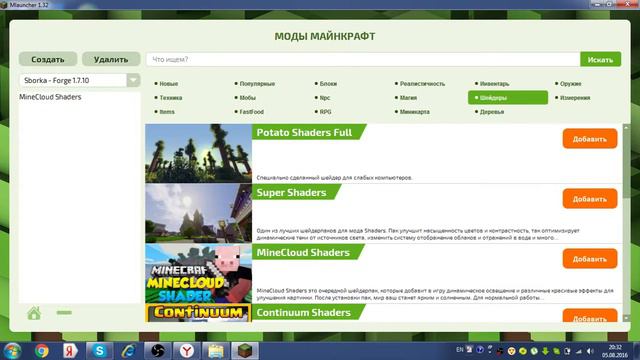The image size is (640, 360).
Task: Click the scrollbar up arrow
Action: 627,128
